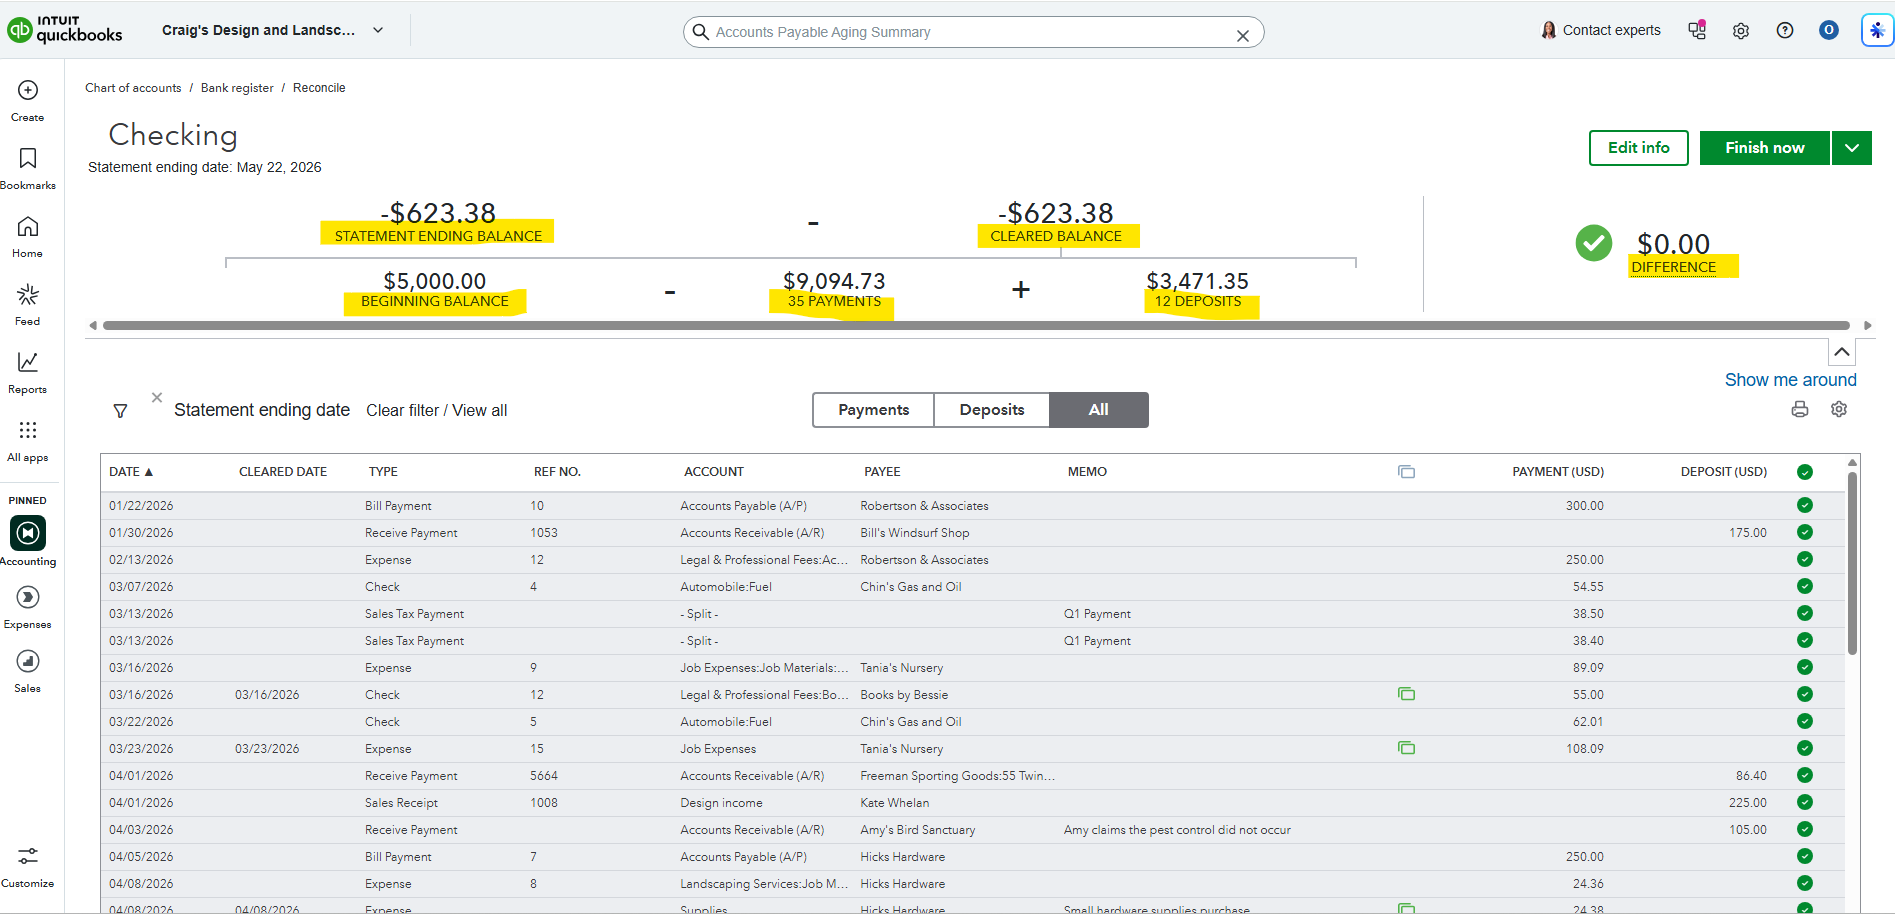Toggle cleared mark on the 38.50 Sales Tax Payment
The image size is (1895, 914).
1805,613
